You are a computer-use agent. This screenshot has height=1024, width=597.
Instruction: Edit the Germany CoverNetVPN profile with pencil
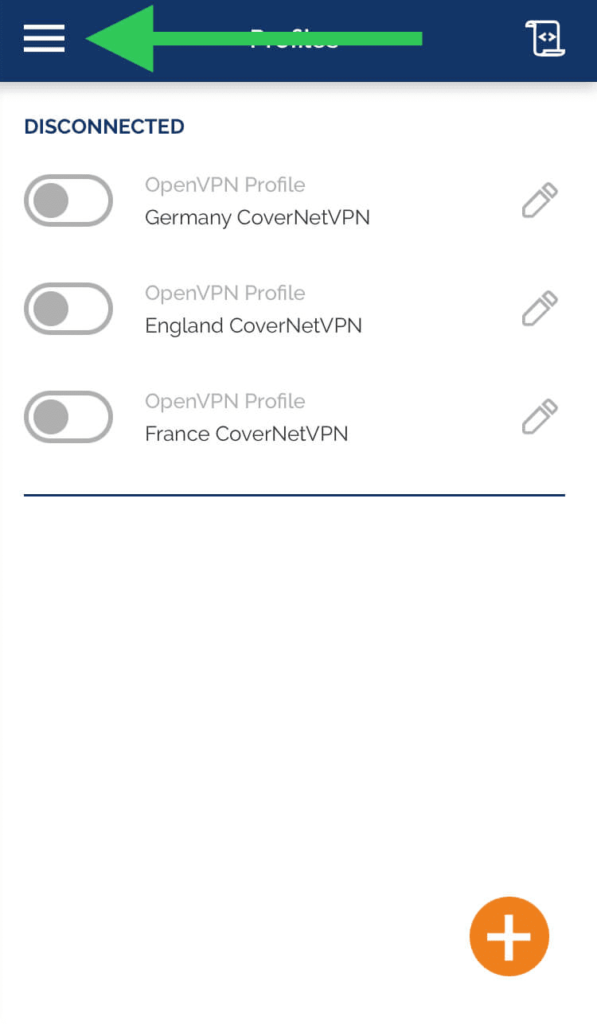[540, 200]
